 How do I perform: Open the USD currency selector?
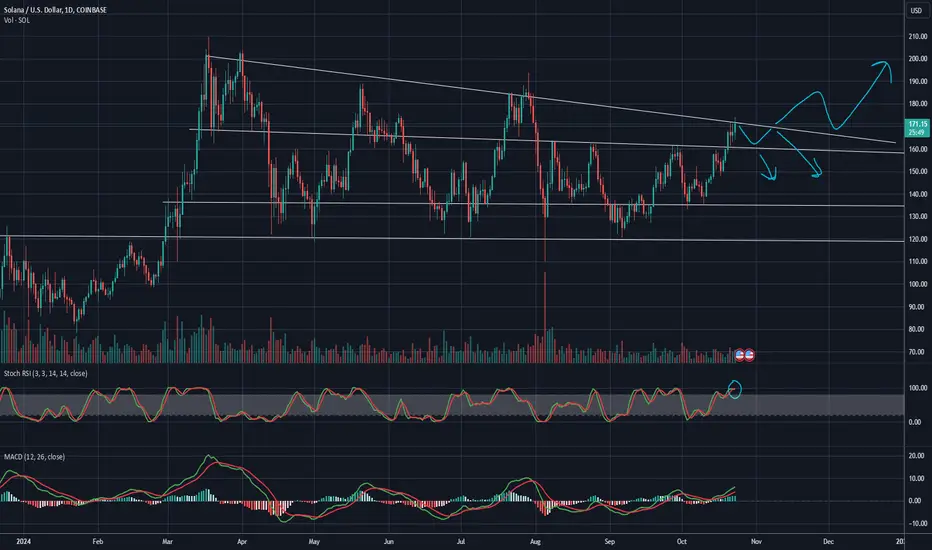916,11
